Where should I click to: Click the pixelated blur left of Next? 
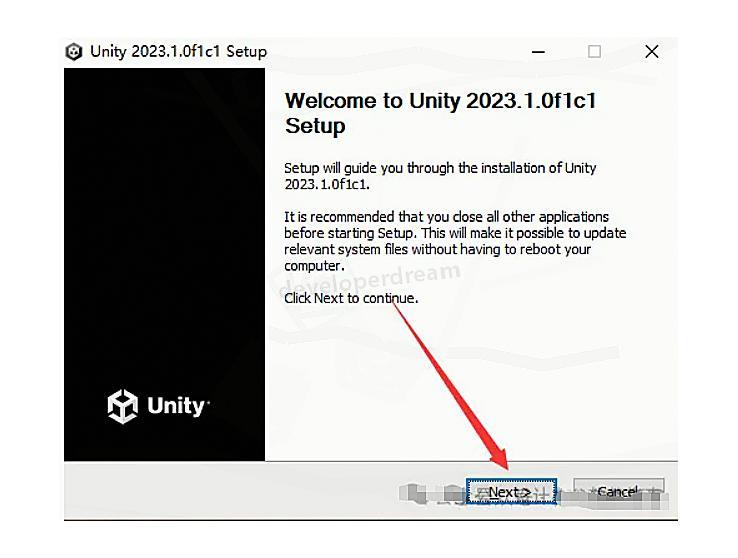[431, 493]
